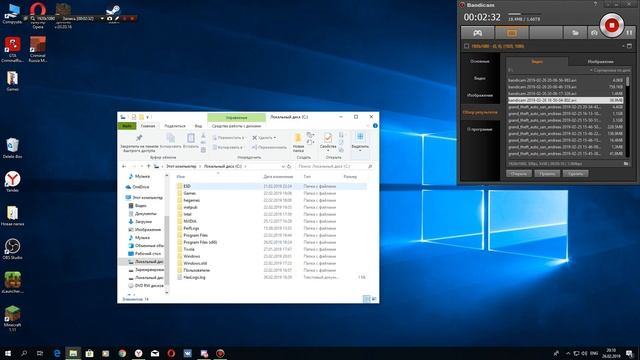640x360 pixels.
Task: Click Copy to button in Explorer ribbon
Action: click(228, 147)
